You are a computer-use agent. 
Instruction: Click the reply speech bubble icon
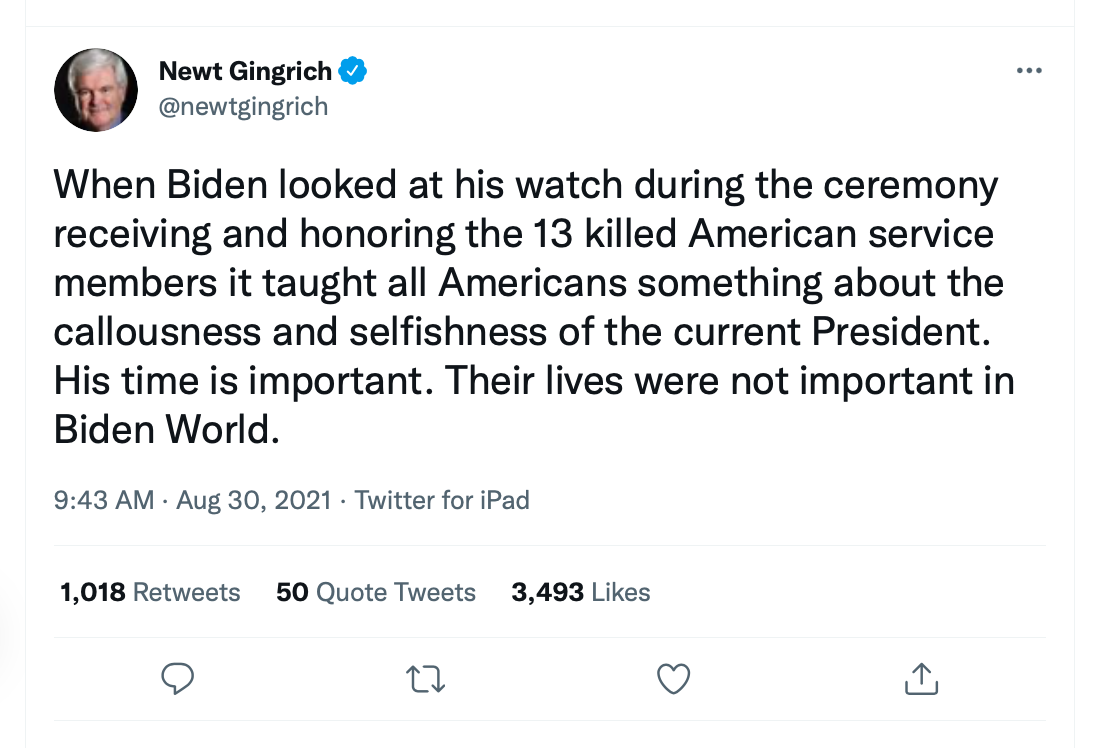tap(177, 680)
